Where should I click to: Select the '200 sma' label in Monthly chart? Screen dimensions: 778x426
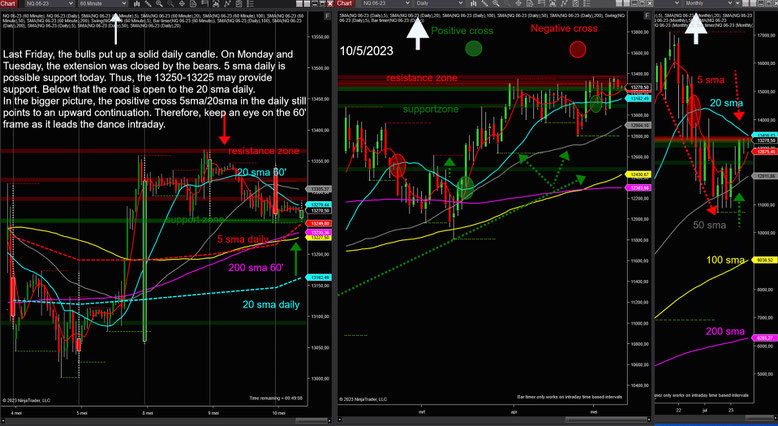click(725, 331)
